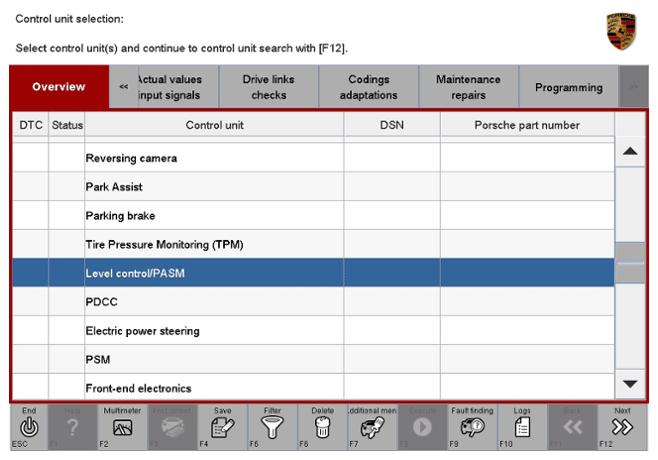Click the Save icon (F4)
Viewport: 658px width, 460px height.
point(222,427)
